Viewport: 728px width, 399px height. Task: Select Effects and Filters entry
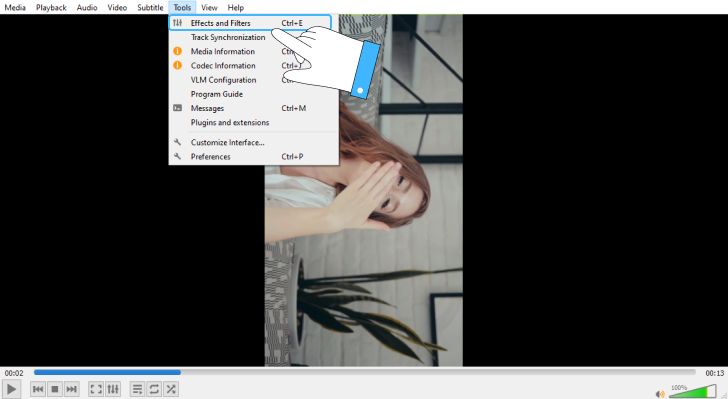pyautogui.click(x=250, y=23)
